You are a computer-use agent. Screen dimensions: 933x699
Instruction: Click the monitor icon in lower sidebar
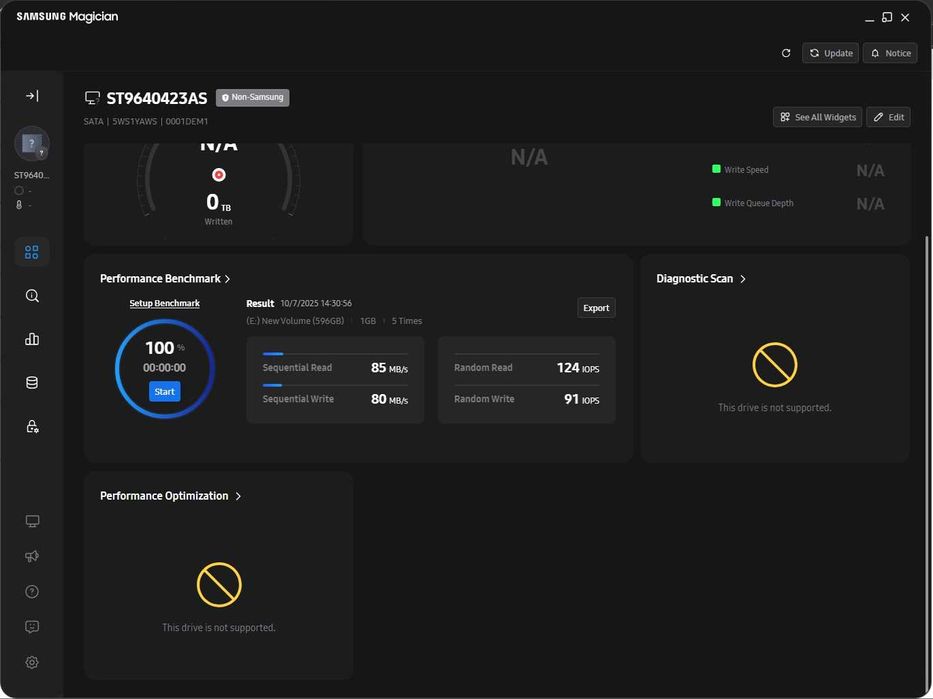coord(32,521)
